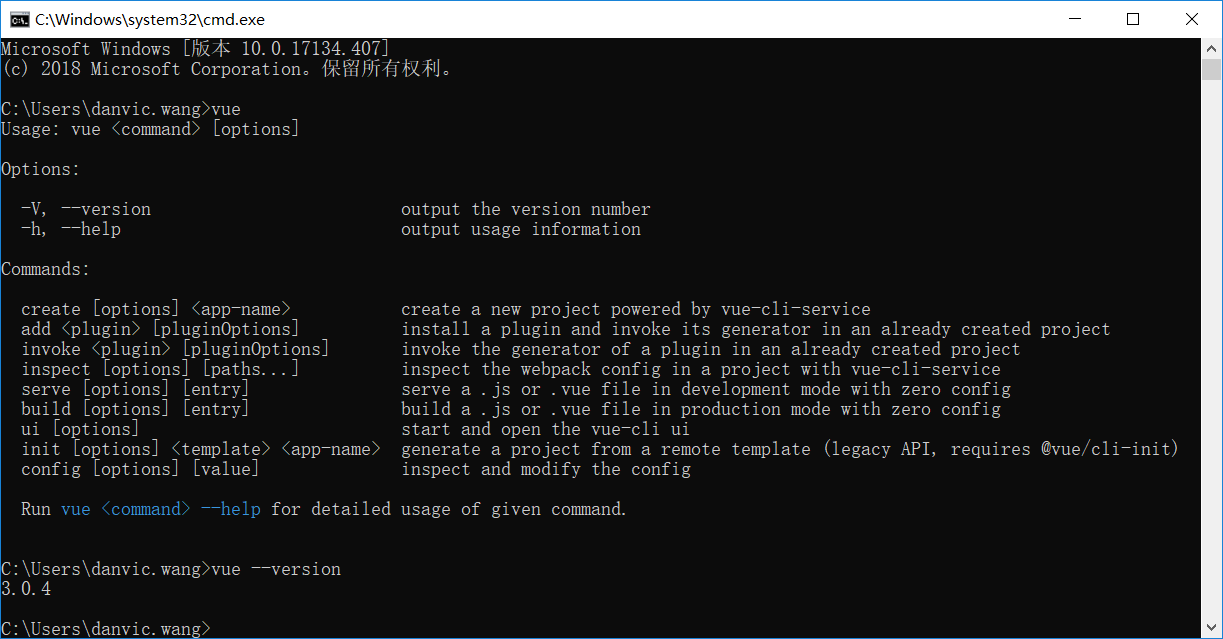1223x639 pixels.
Task: Click the 'create [options] <app-name>' command entry
Action: coord(155,308)
